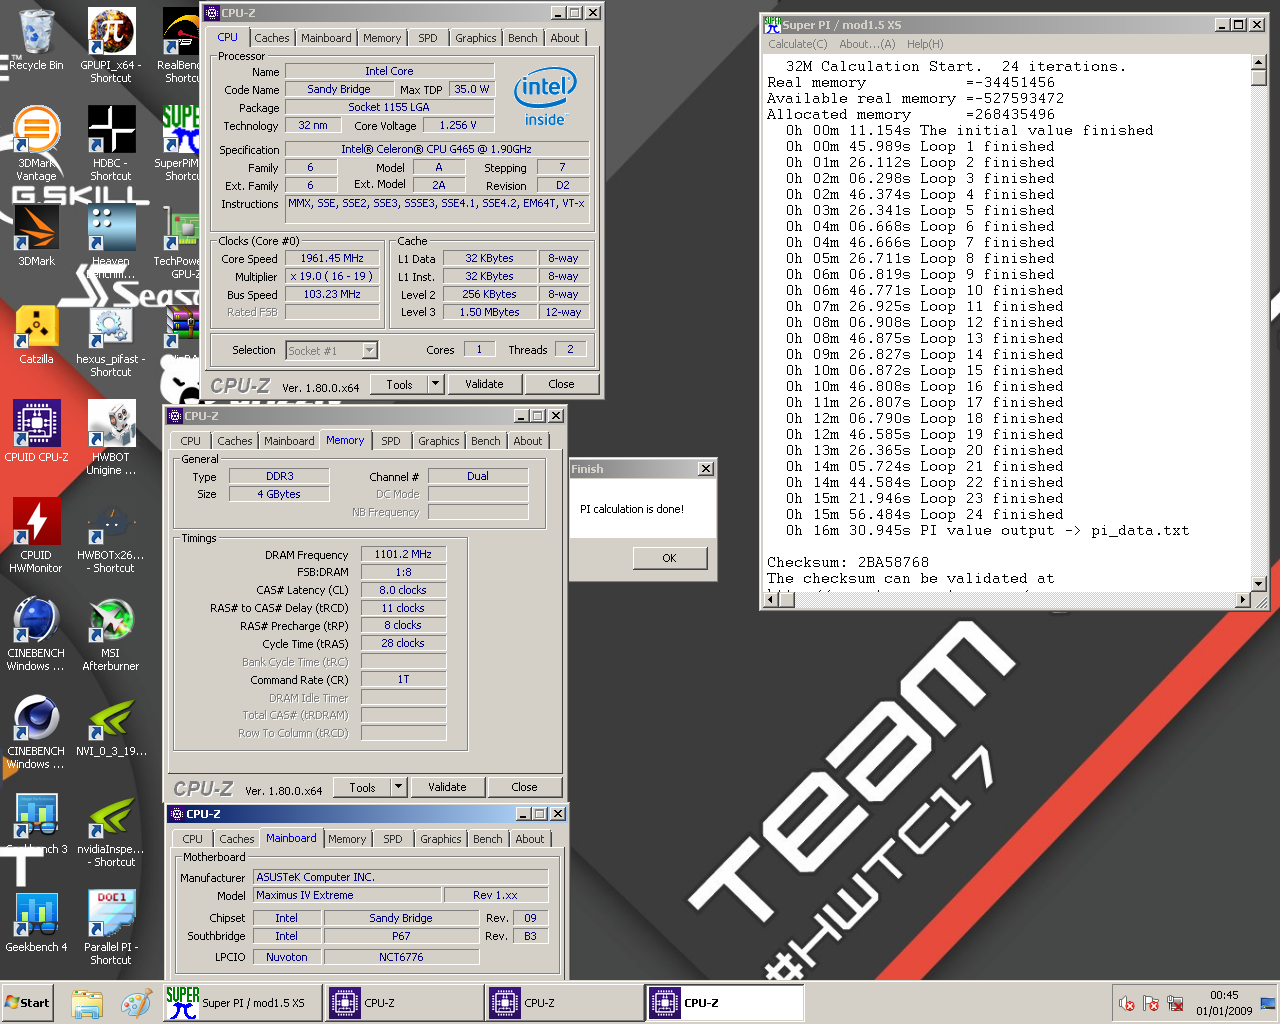
Task: Launch CPUID CPU-Z desktop icon
Action: click(36, 431)
